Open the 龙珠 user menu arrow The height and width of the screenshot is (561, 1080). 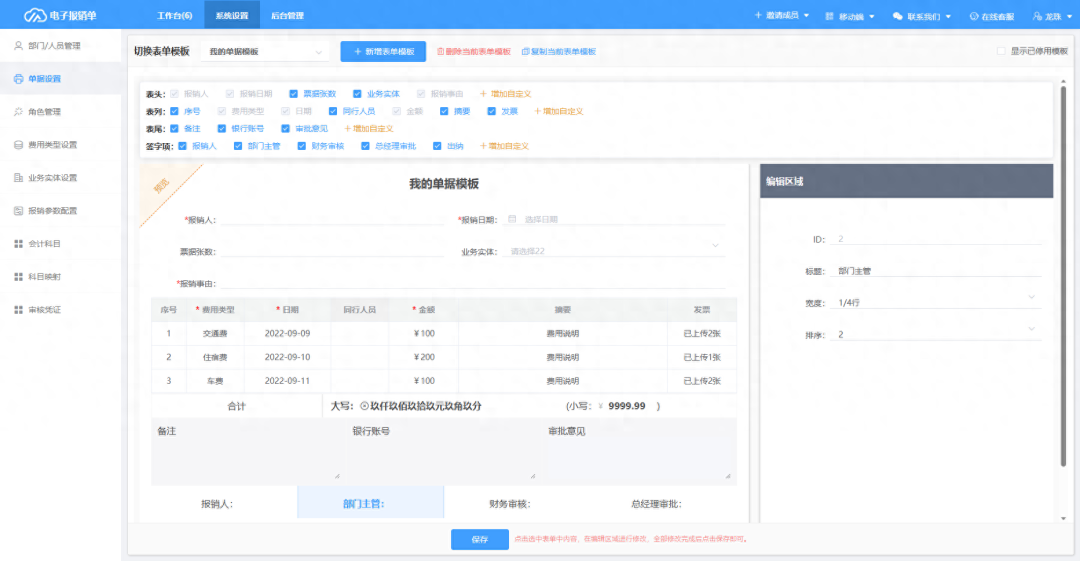(1069, 17)
